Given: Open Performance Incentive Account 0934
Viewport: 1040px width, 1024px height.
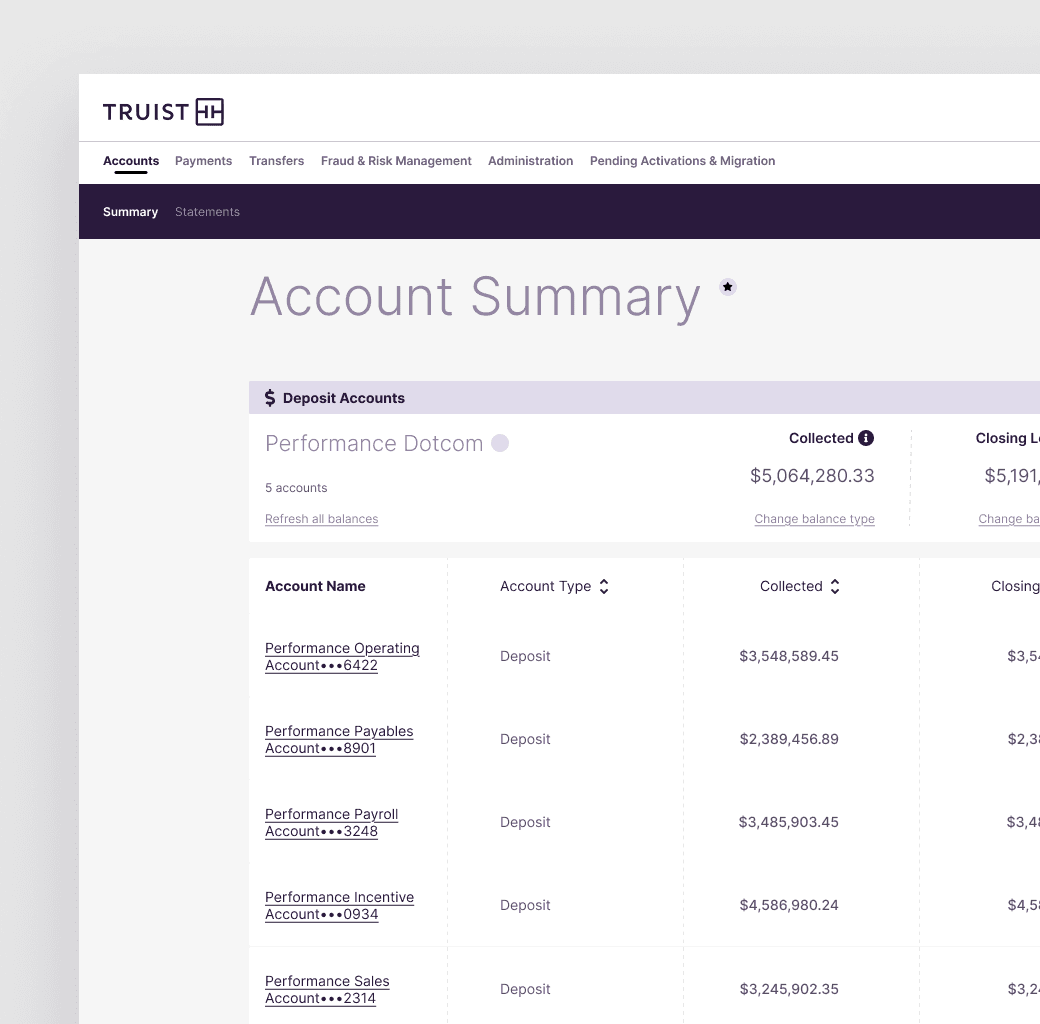Looking at the screenshot, I should coord(340,905).
